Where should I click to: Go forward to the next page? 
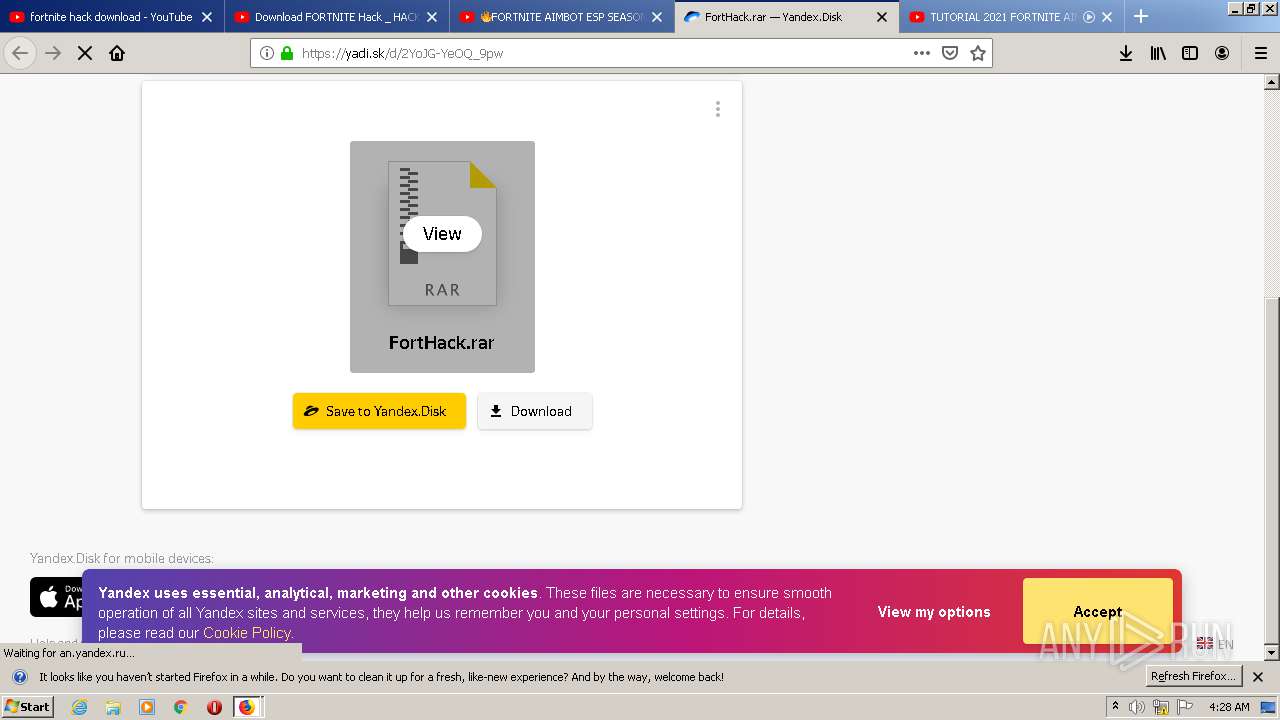53,53
